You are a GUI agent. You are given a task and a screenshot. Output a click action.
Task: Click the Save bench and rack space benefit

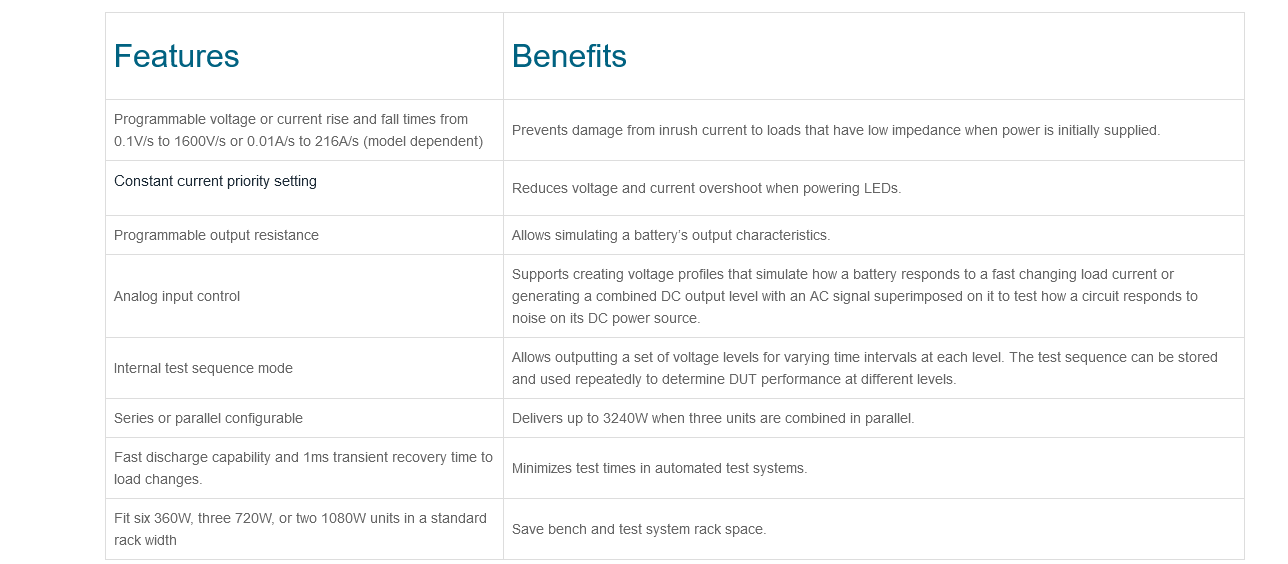tap(639, 529)
